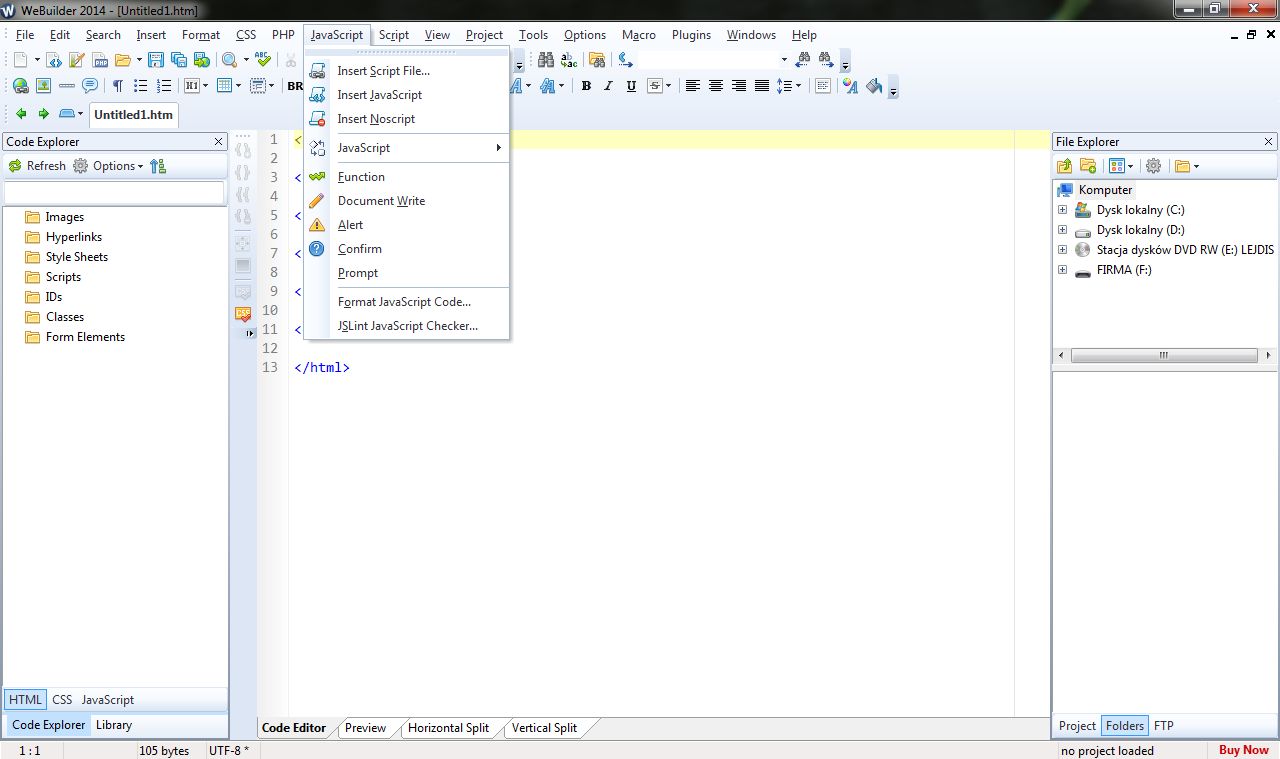Toggle Underline formatting button
This screenshot has height=759, width=1280.
(631, 86)
